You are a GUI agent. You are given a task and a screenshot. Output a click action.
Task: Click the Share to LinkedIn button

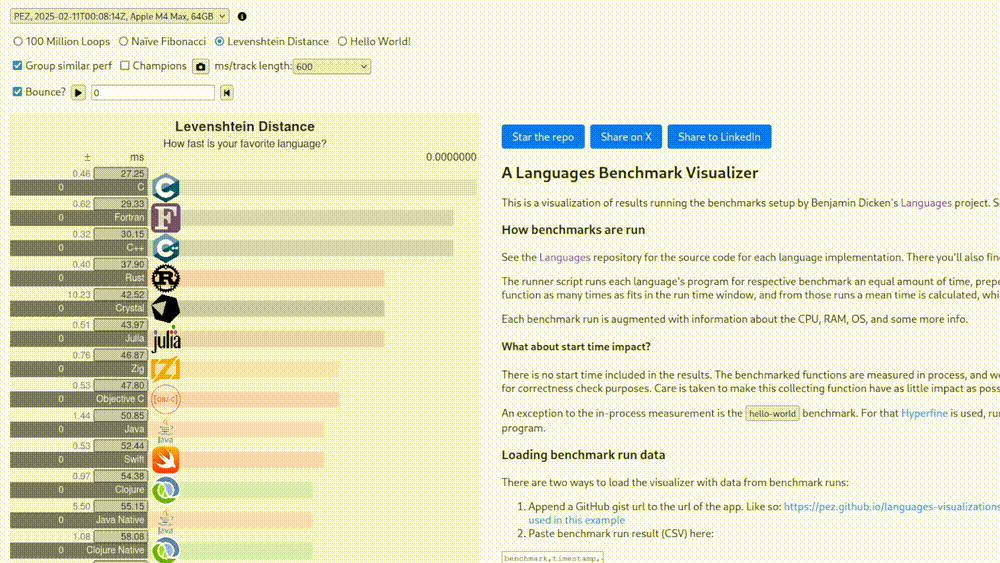click(x=718, y=137)
